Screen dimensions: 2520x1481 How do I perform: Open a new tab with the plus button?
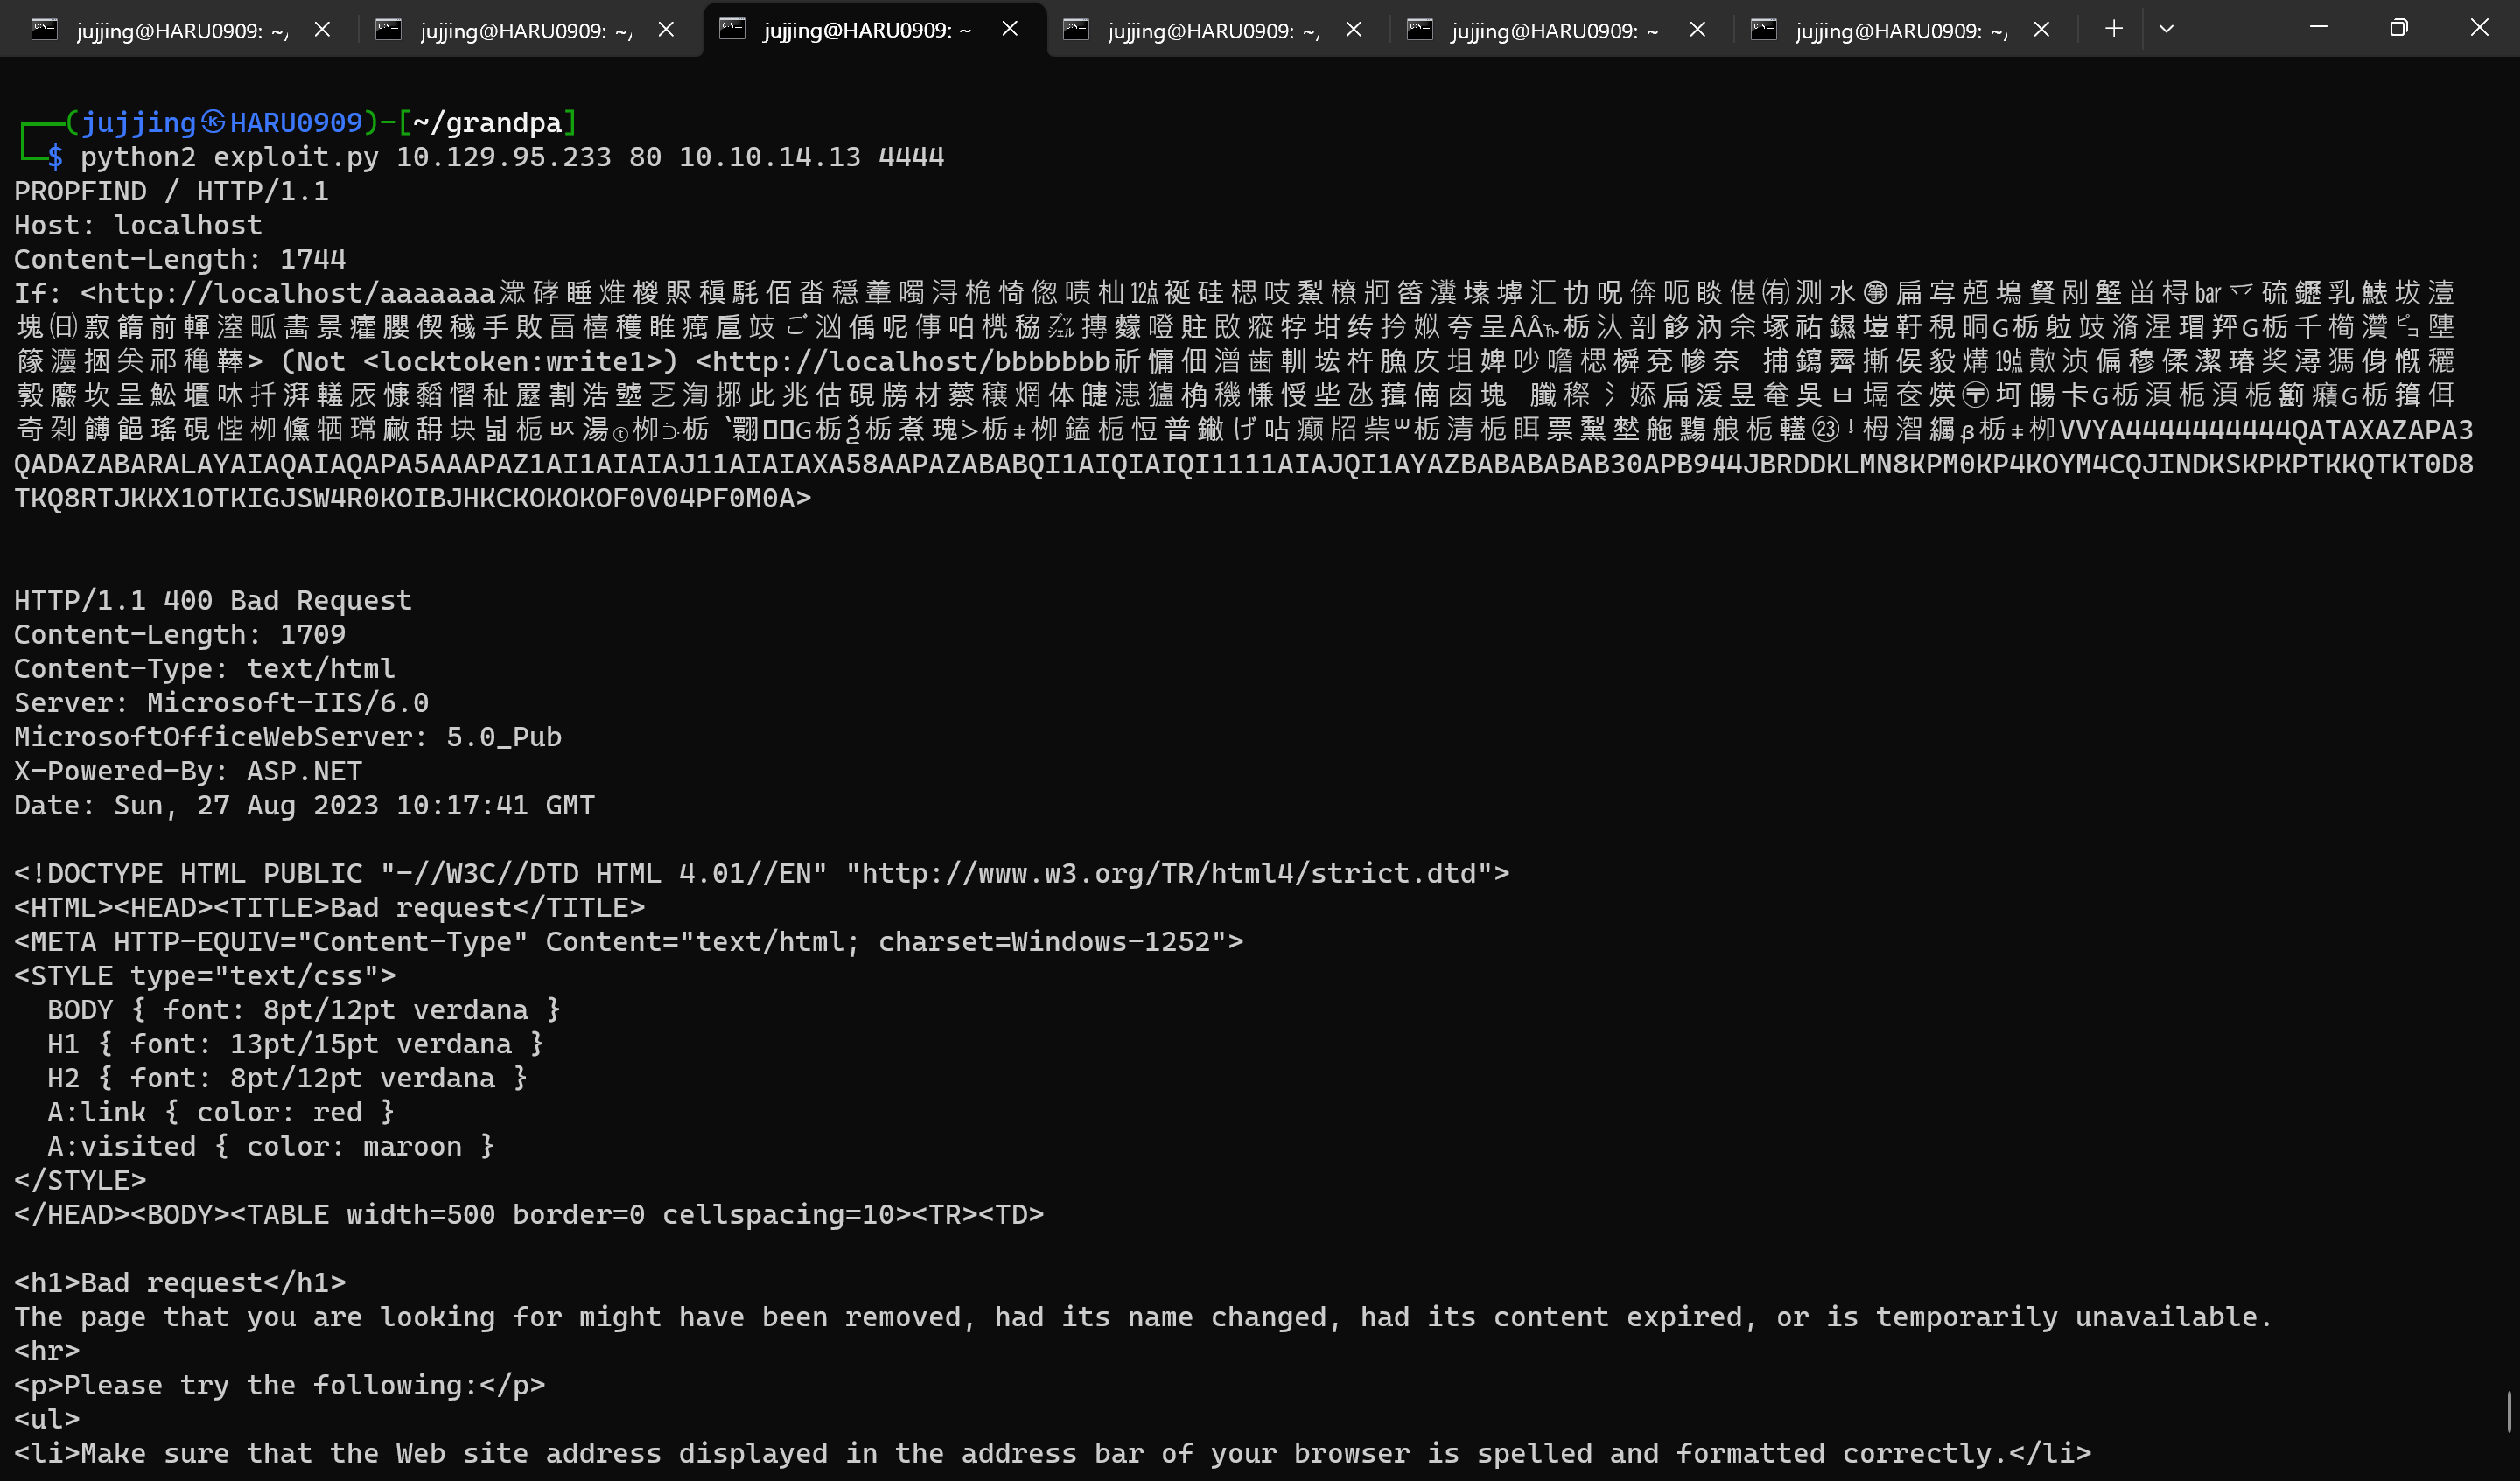pos(2113,29)
